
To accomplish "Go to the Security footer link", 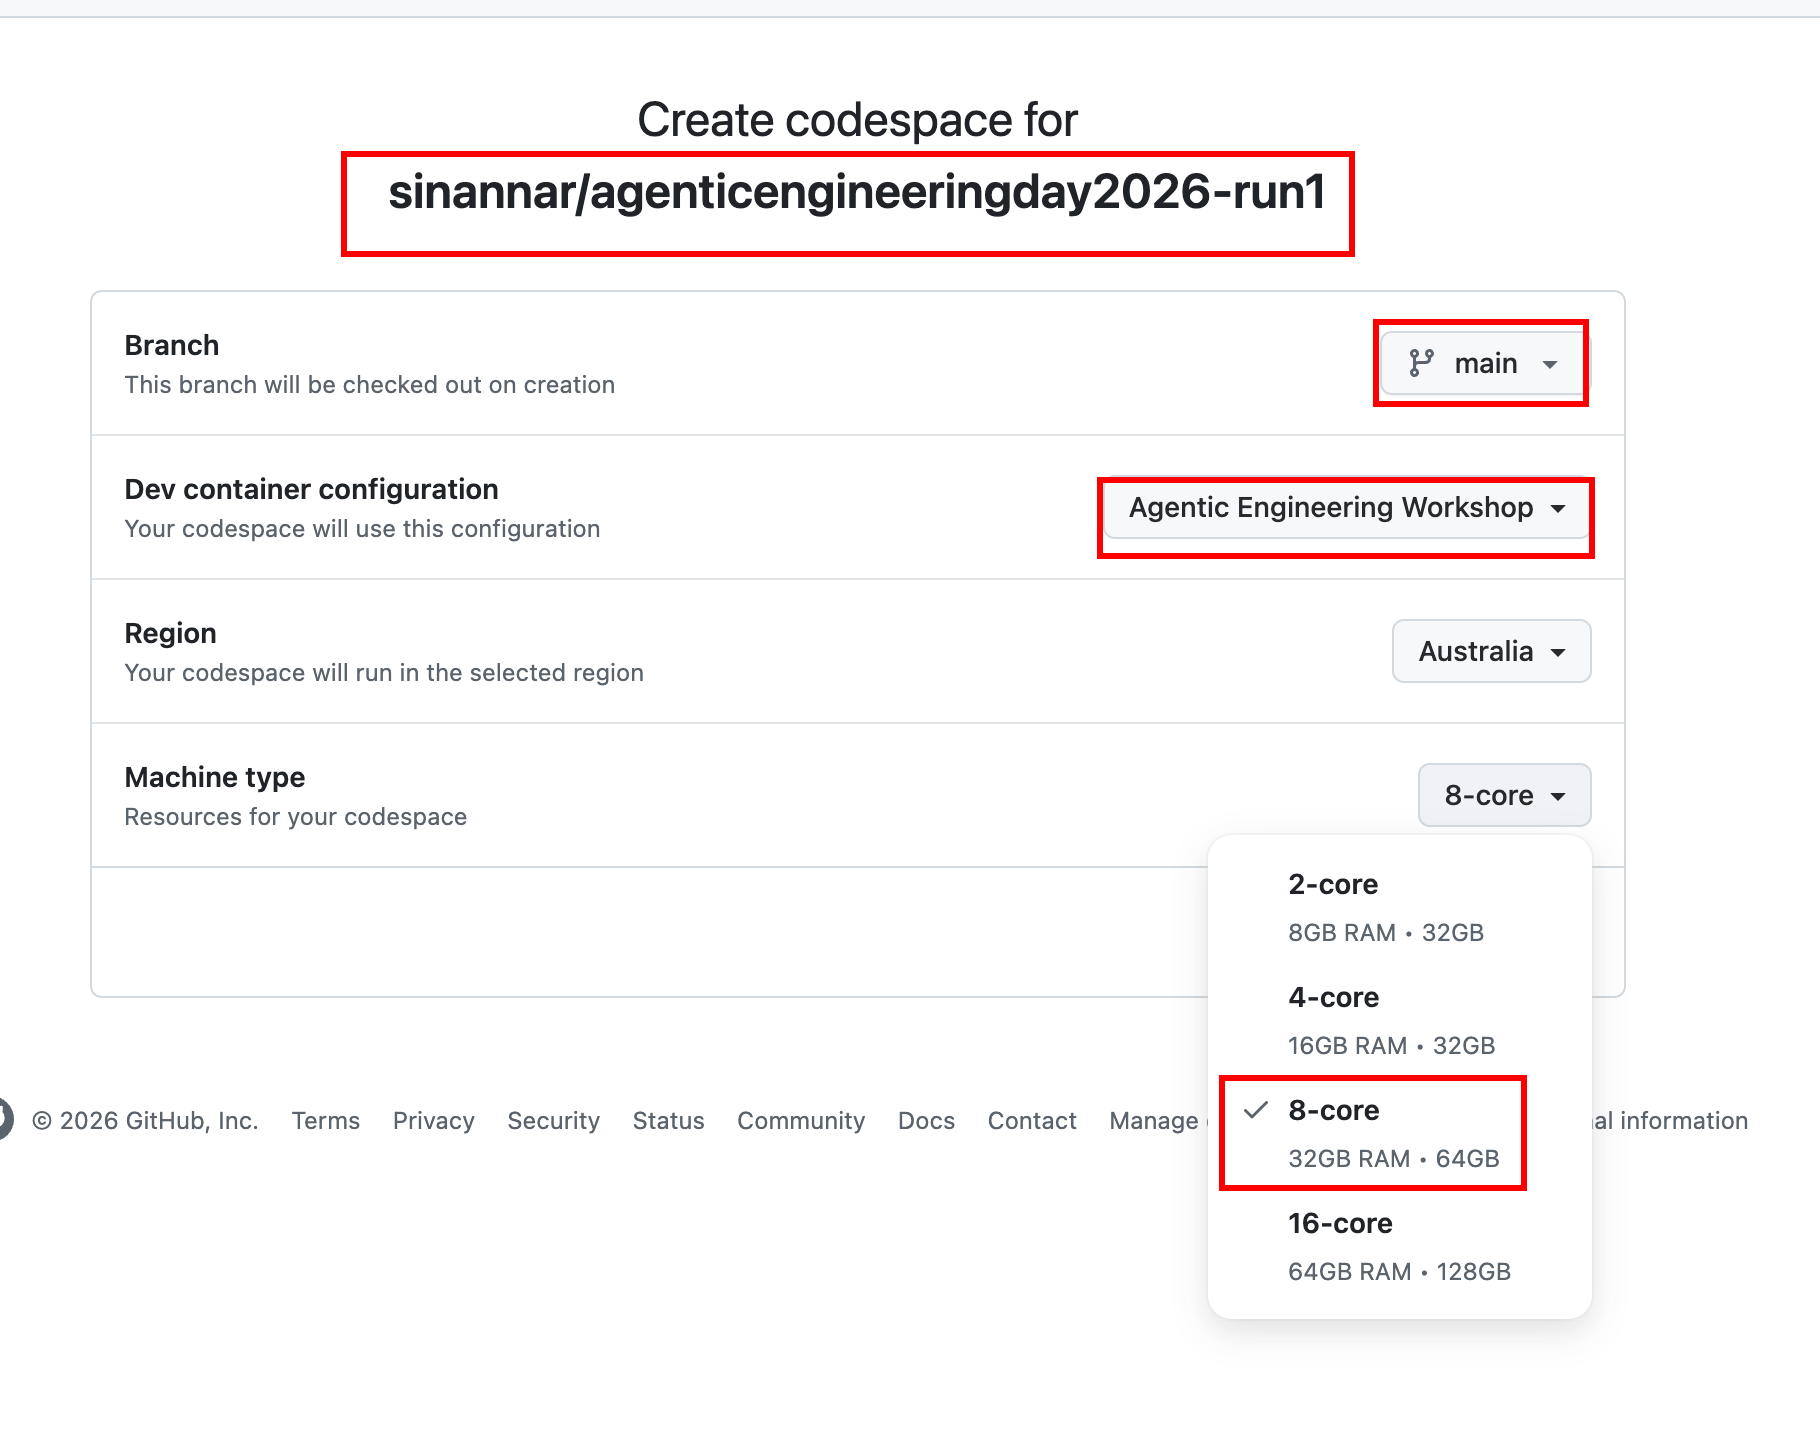I will coord(553,1120).
